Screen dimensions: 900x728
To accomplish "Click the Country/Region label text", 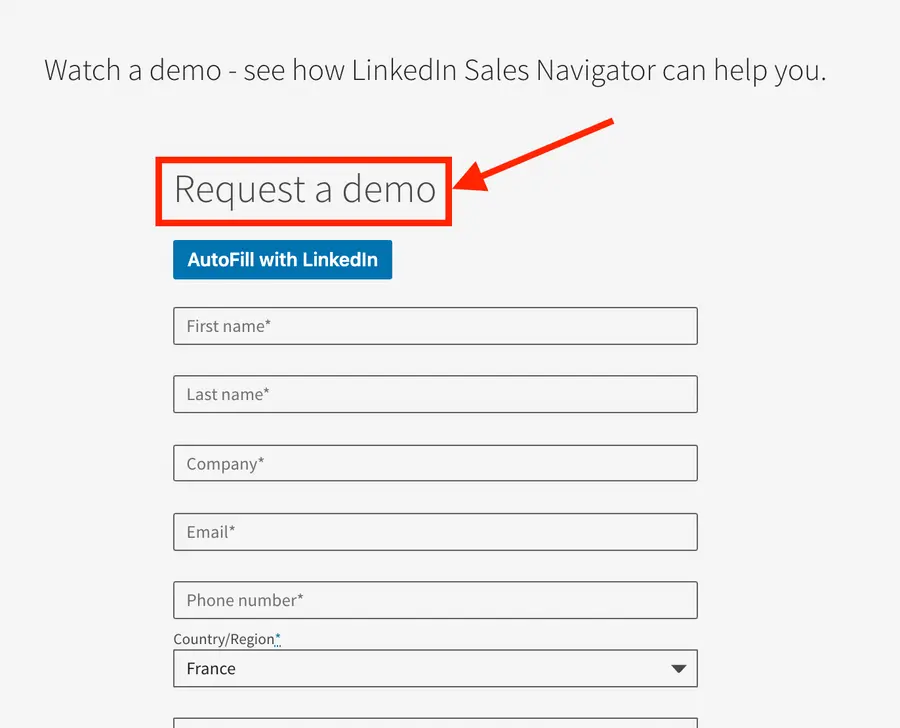I will (224, 639).
